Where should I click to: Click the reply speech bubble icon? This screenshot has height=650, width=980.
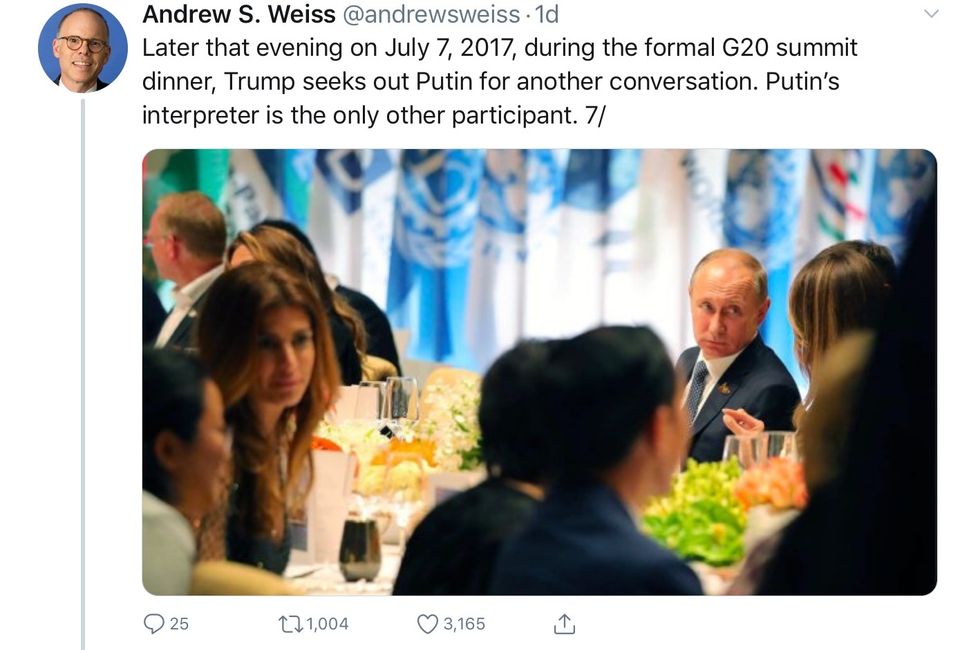pos(153,624)
